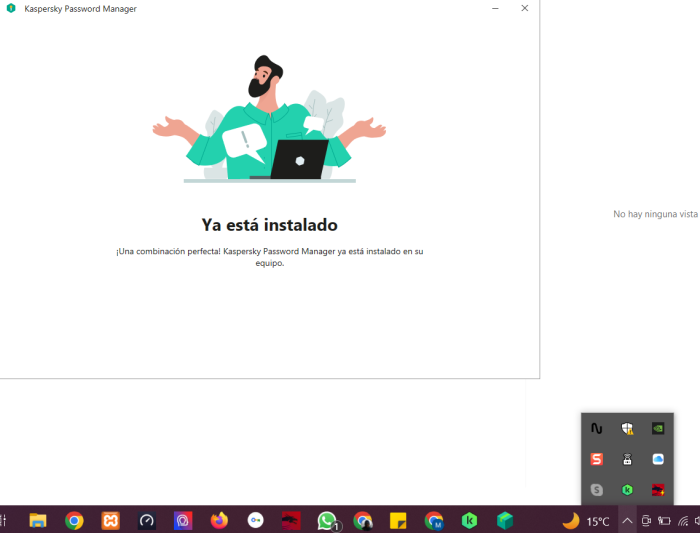Minimize the Kaspersky Password Manager window
The height and width of the screenshot is (533, 700).
pos(495,8)
